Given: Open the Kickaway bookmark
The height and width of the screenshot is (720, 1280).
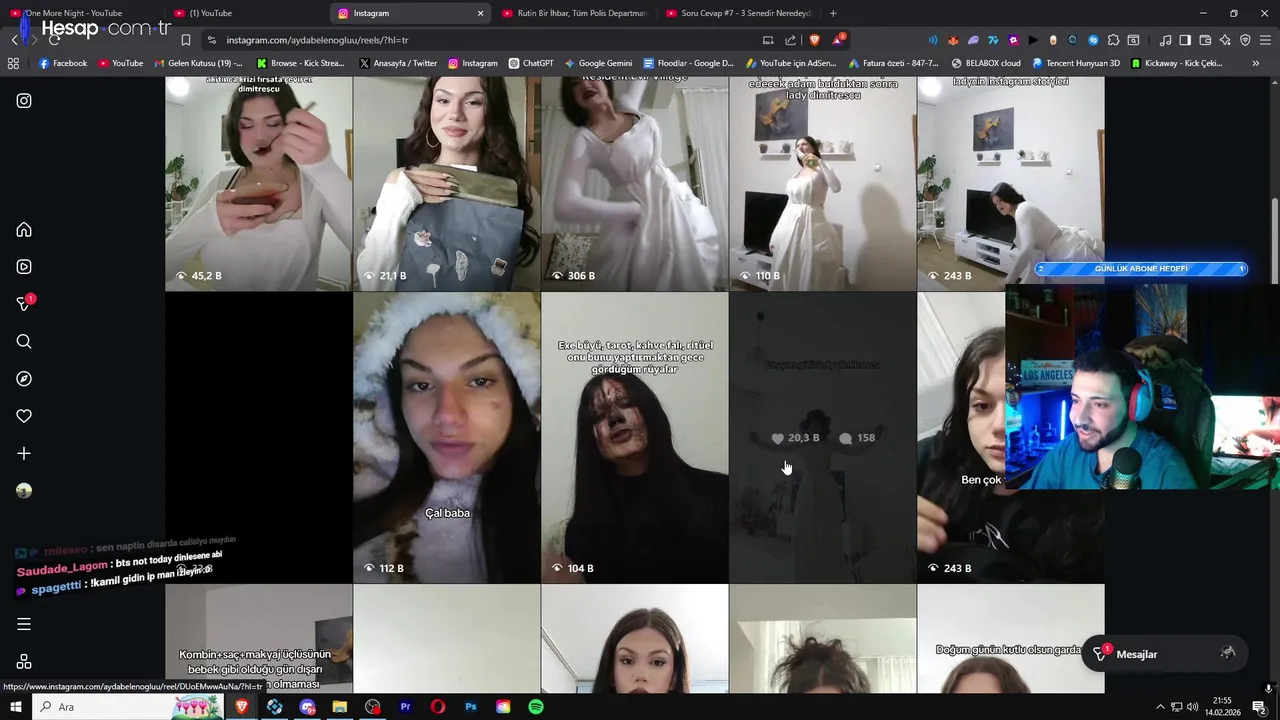Looking at the screenshot, I should coord(1177,63).
